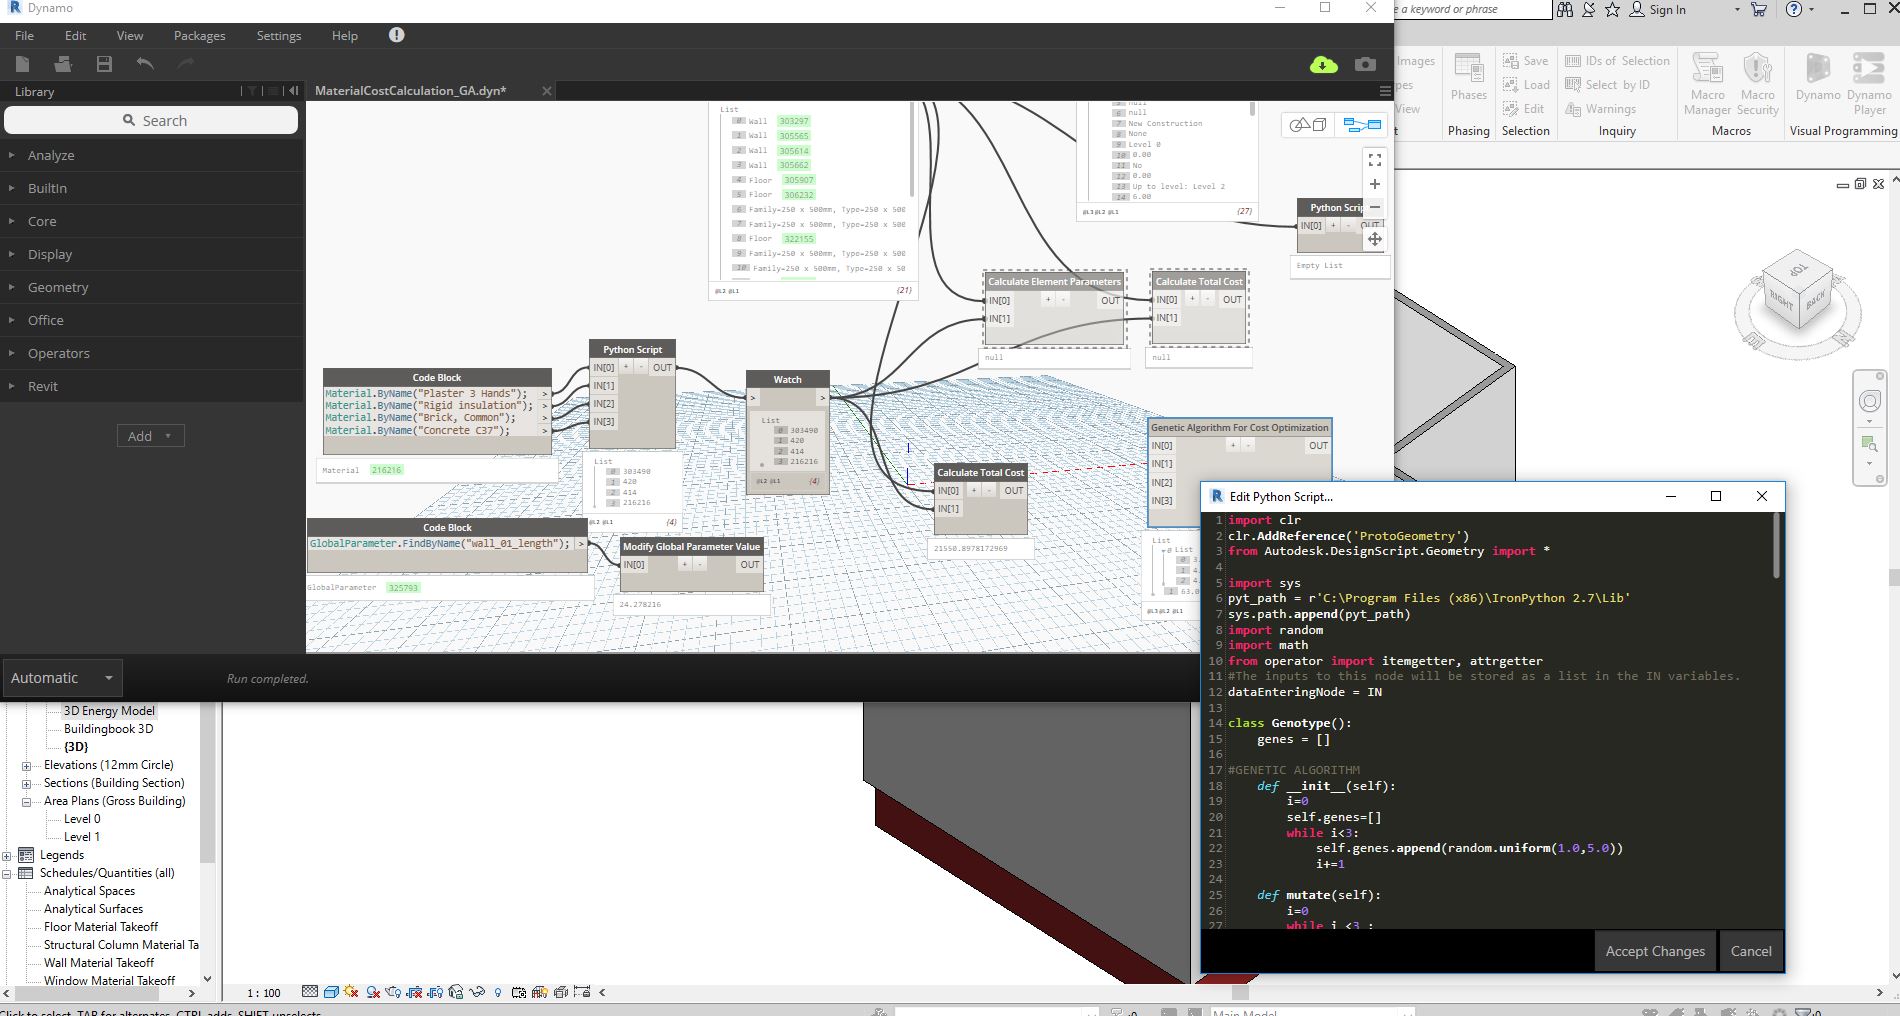
Task: Expand Elevations (12mm Circle) tree node
Action: [26, 766]
